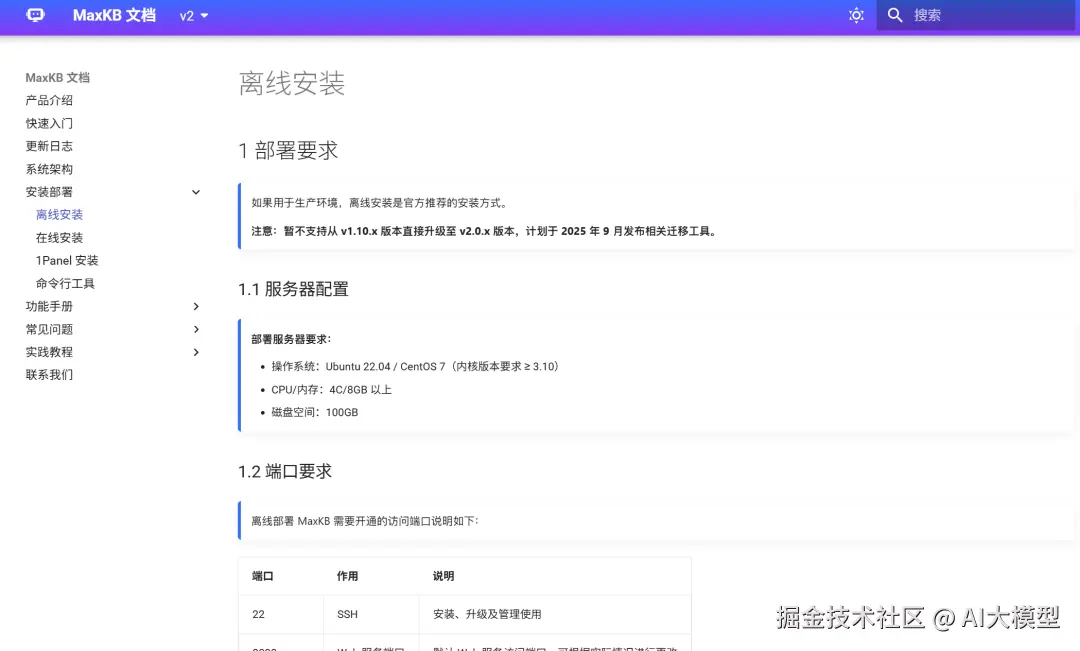Open 功能手册 in the sidebar
This screenshot has width=1080, height=651.
pos(49,307)
